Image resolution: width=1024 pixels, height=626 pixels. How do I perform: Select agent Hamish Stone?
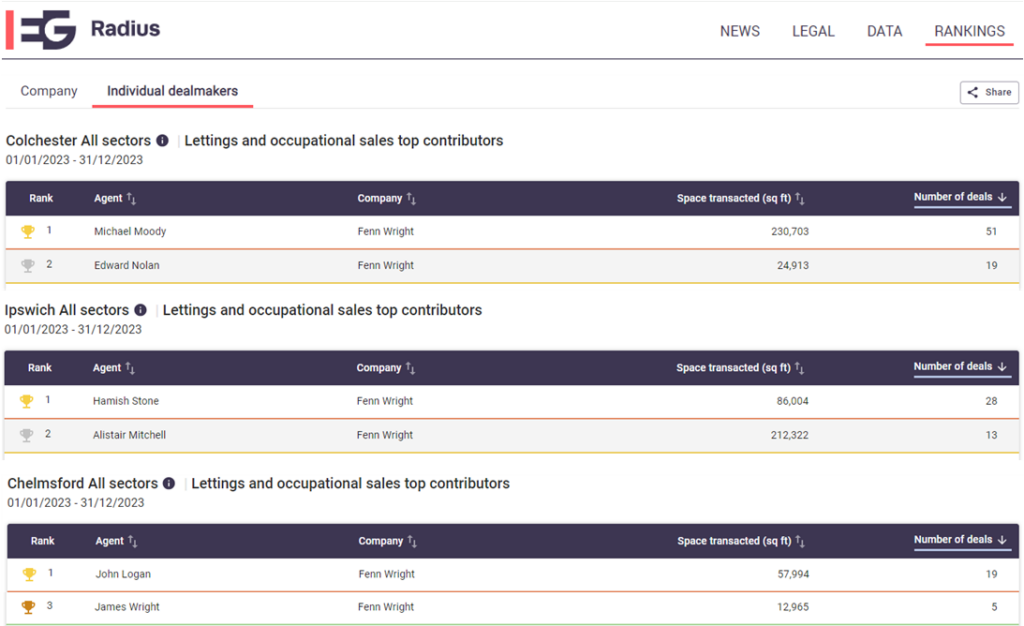pyautogui.click(x=126, y=401)
